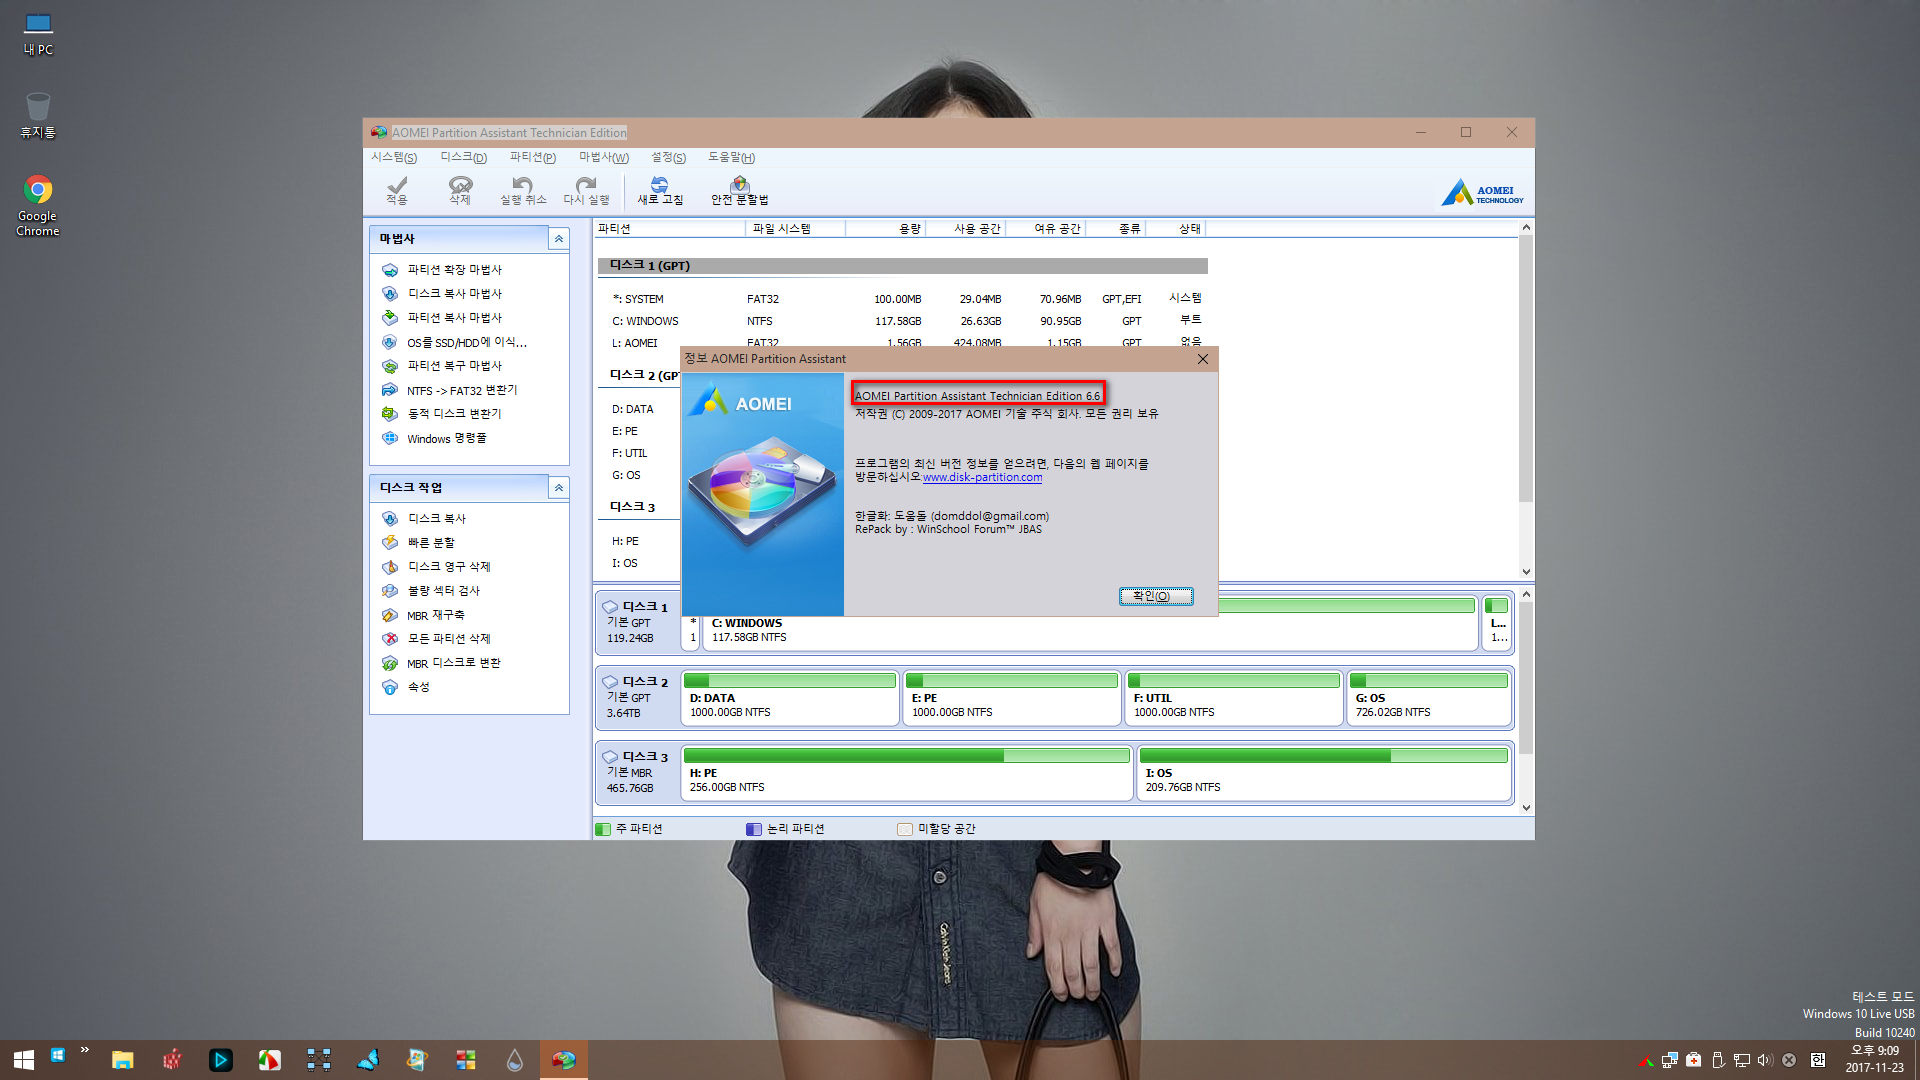
Task: Click the 적용 (Apply) checkmark toolbar icon
Action: pyautogui.click(x=397, y=190)
